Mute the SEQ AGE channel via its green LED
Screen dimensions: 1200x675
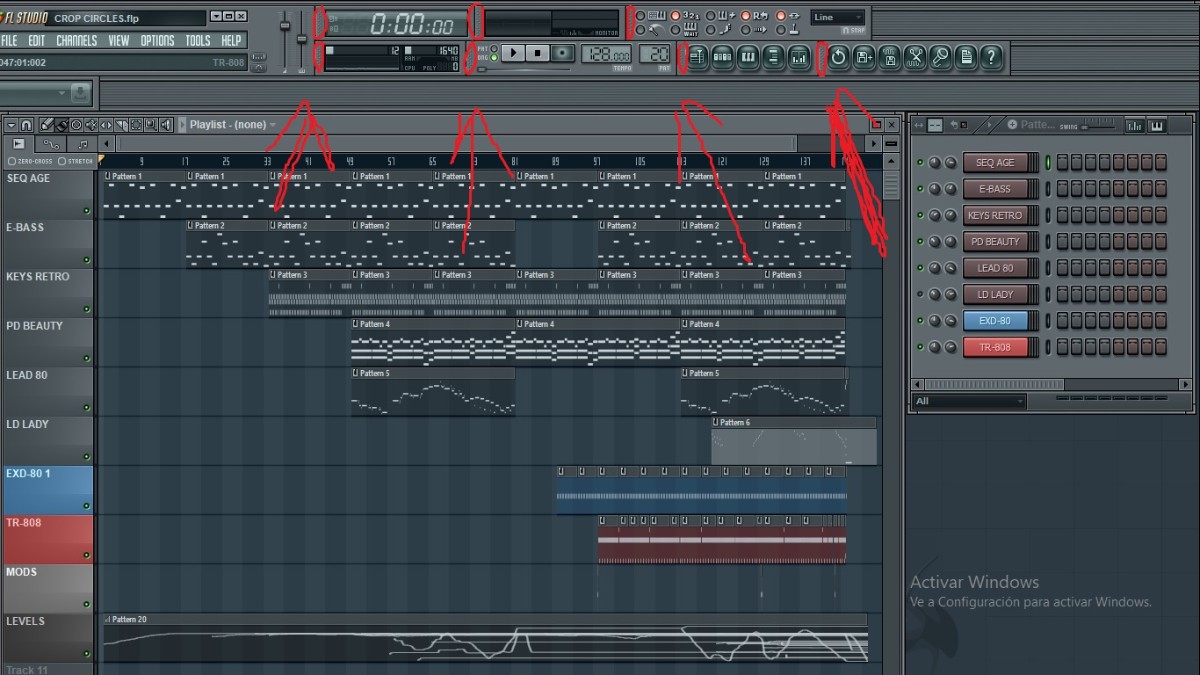click(920, 163)
